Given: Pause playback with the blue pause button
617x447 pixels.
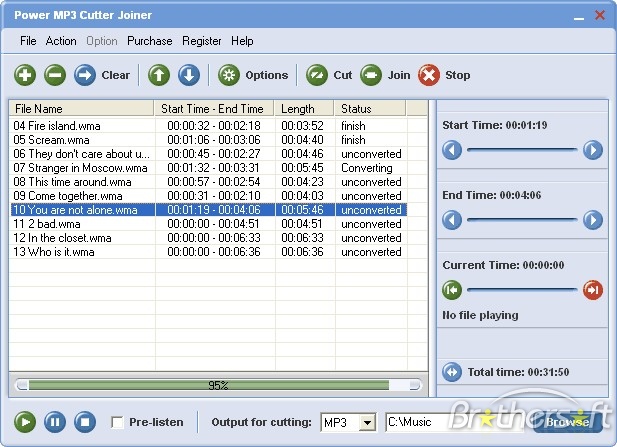Looking at the screenshot, I should pyautogui.click(x=55, y=422).
